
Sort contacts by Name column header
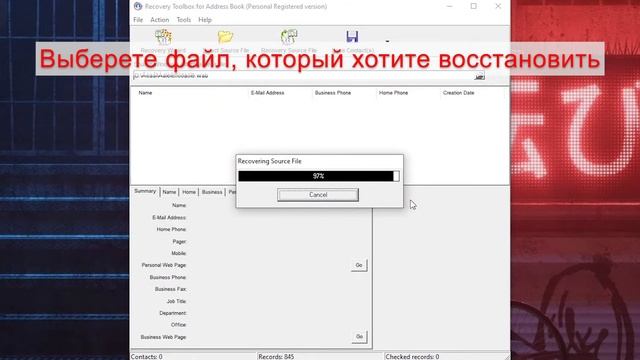pyautogui.click(x=145, y=93)
